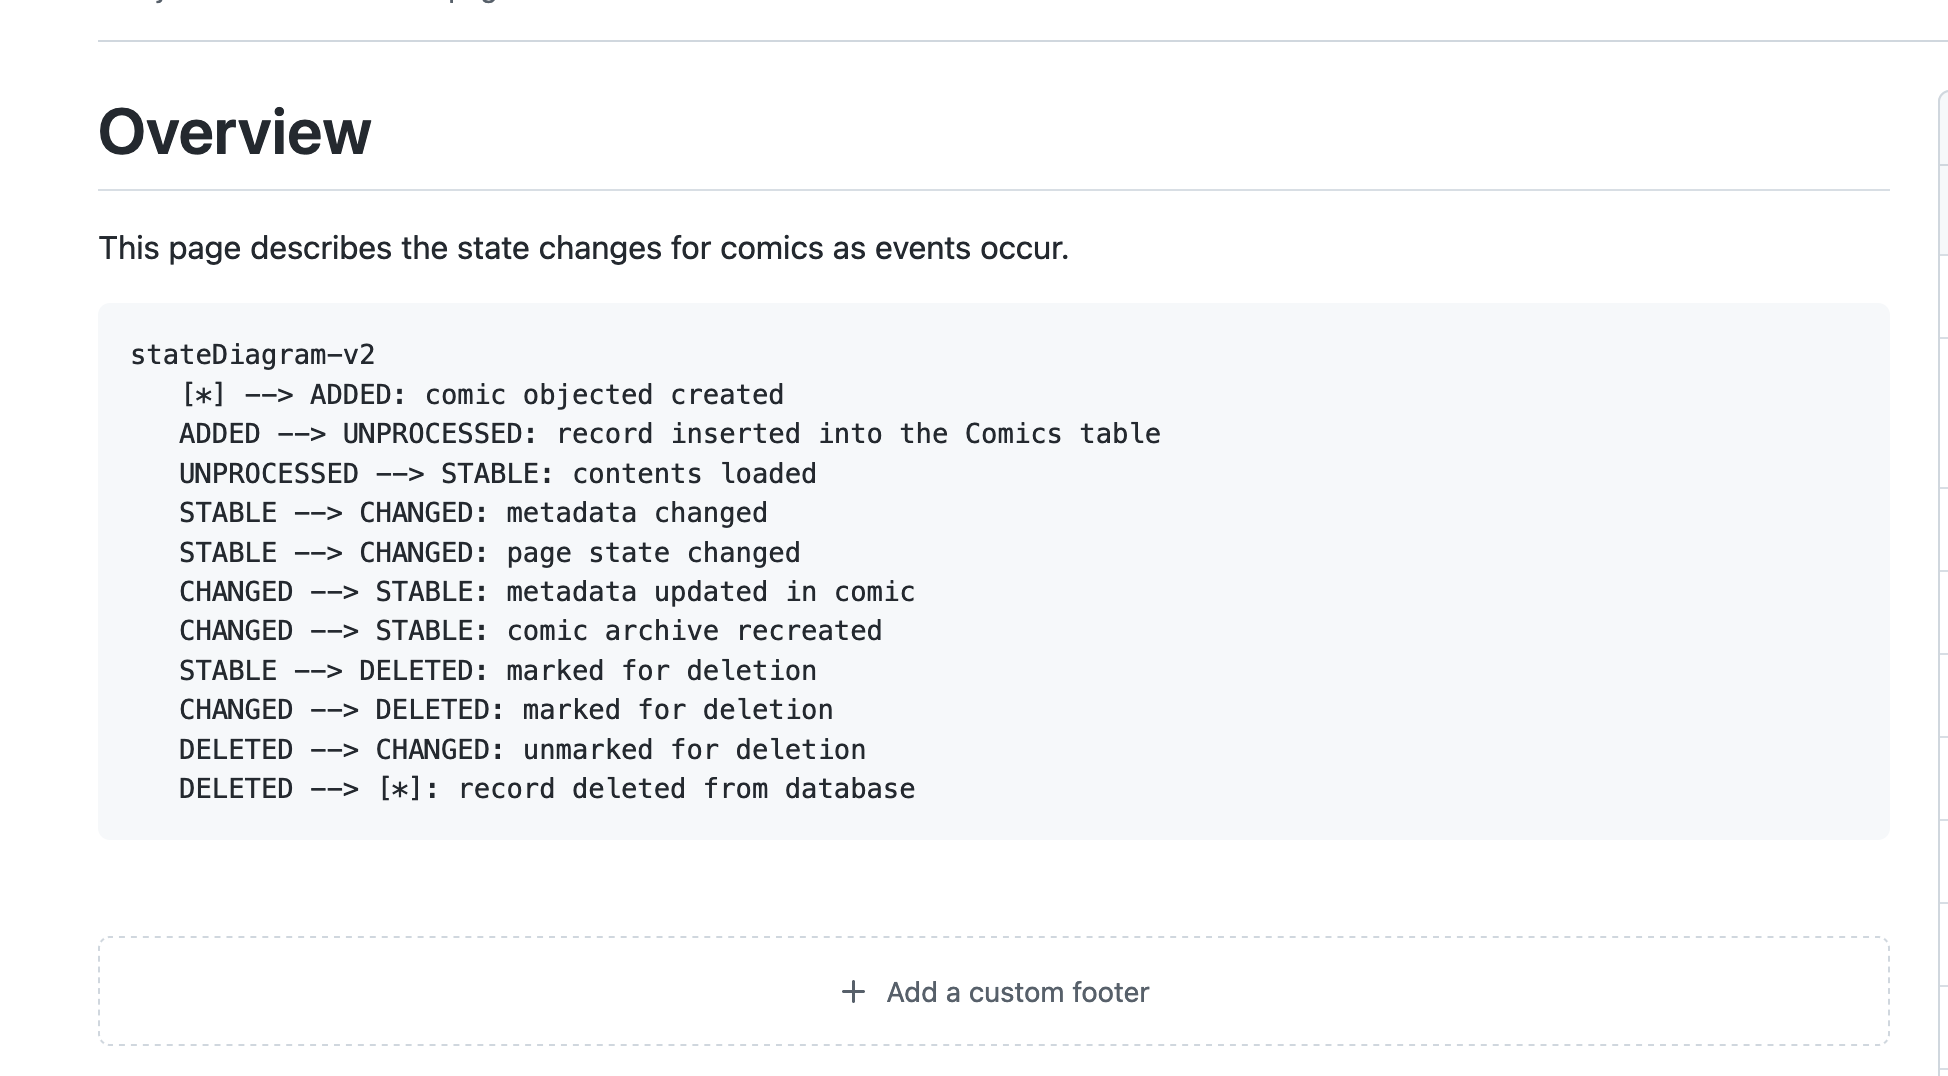Click the plus icon beside Add a custom footer
The image size is (1948, 1076).
(854, 992)
